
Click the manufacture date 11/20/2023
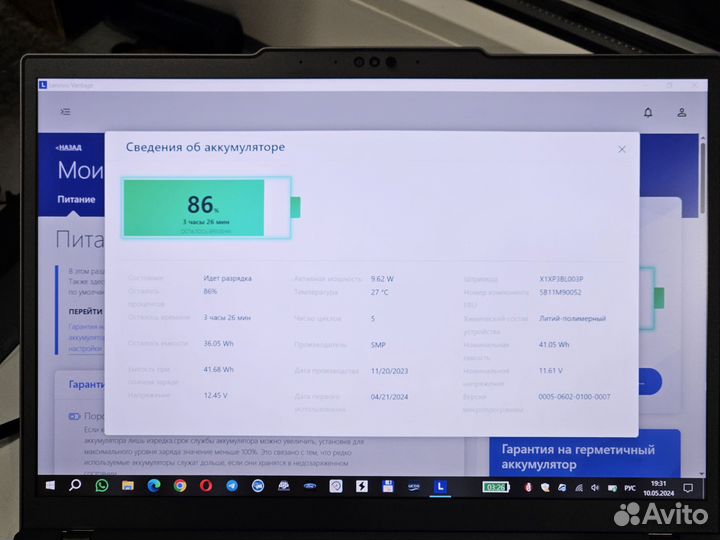pyautogui.click(x=389, y=371)
